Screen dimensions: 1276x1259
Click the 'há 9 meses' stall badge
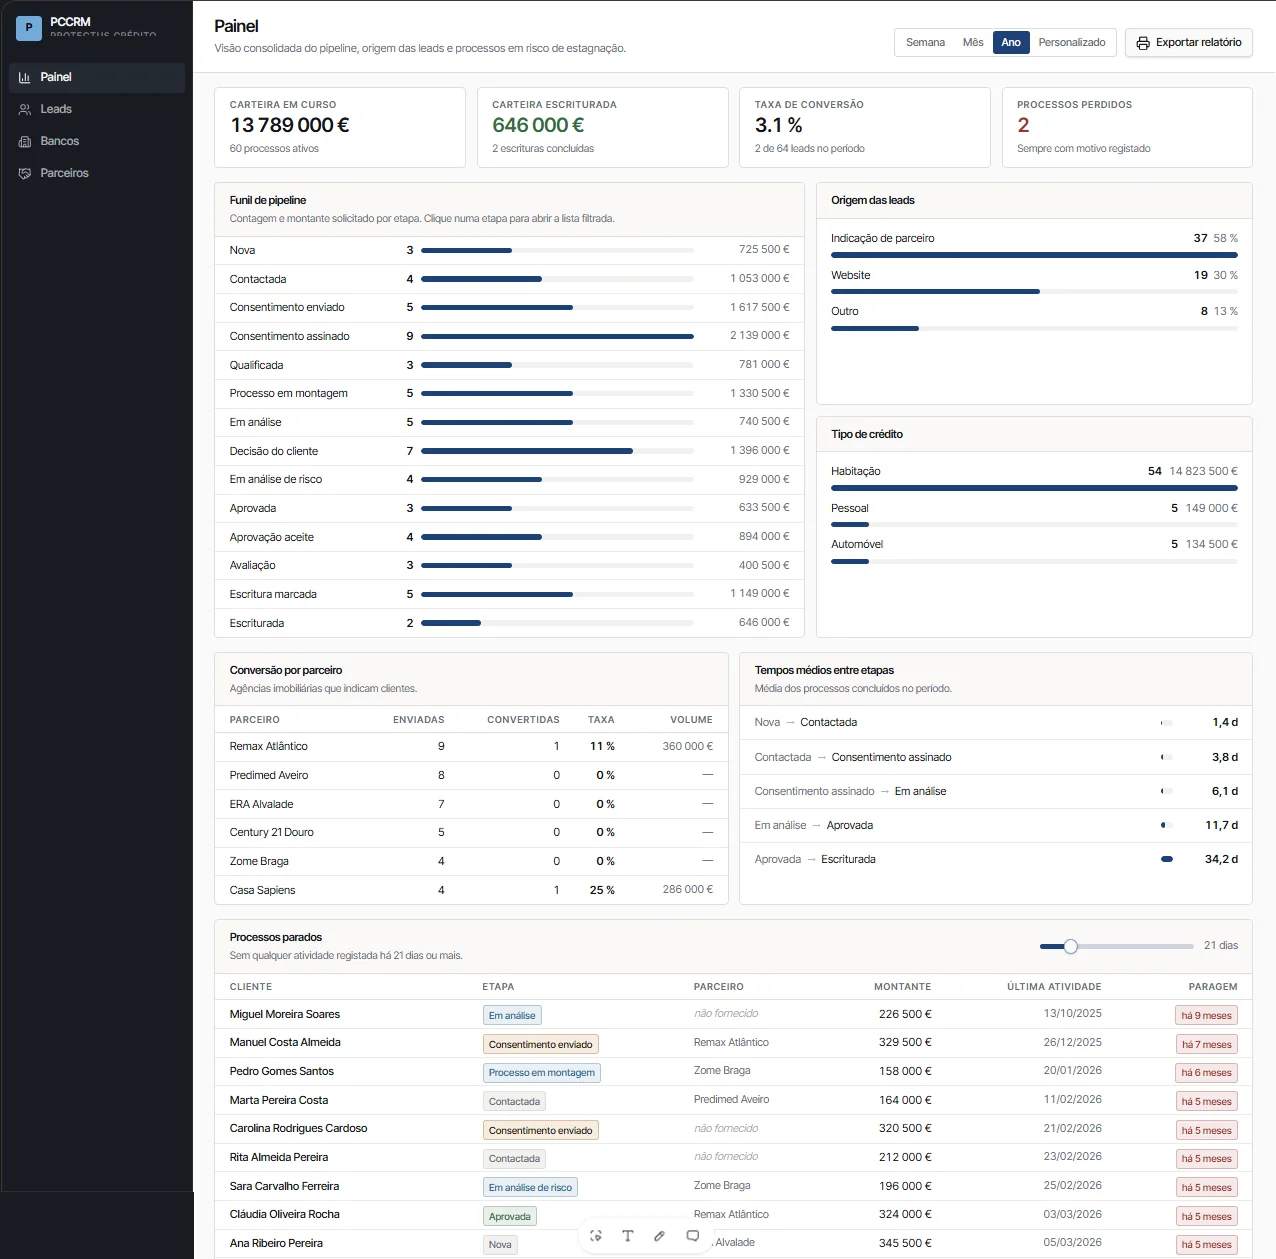click(x=1206, y=1015)
